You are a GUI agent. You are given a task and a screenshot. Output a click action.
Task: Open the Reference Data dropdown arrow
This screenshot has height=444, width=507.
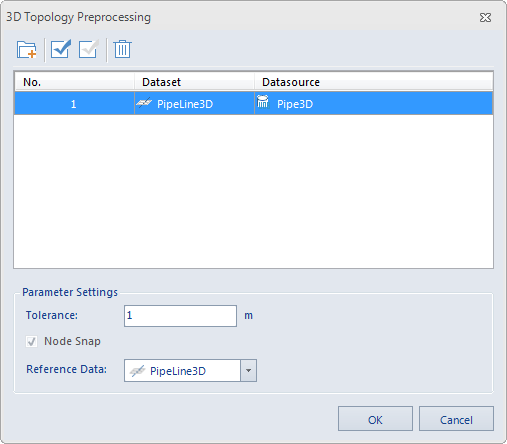tap(248, 370)
